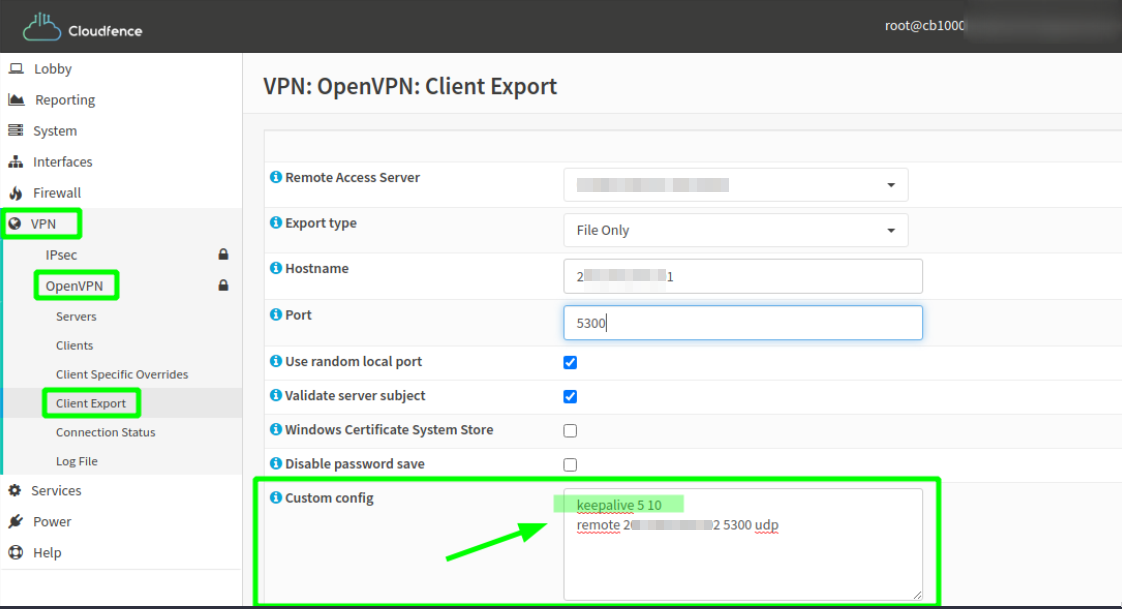Enable Windows Certificate System Store checkbox
The width and height of the screenshot is (1122, 609).
click(570, 430)
